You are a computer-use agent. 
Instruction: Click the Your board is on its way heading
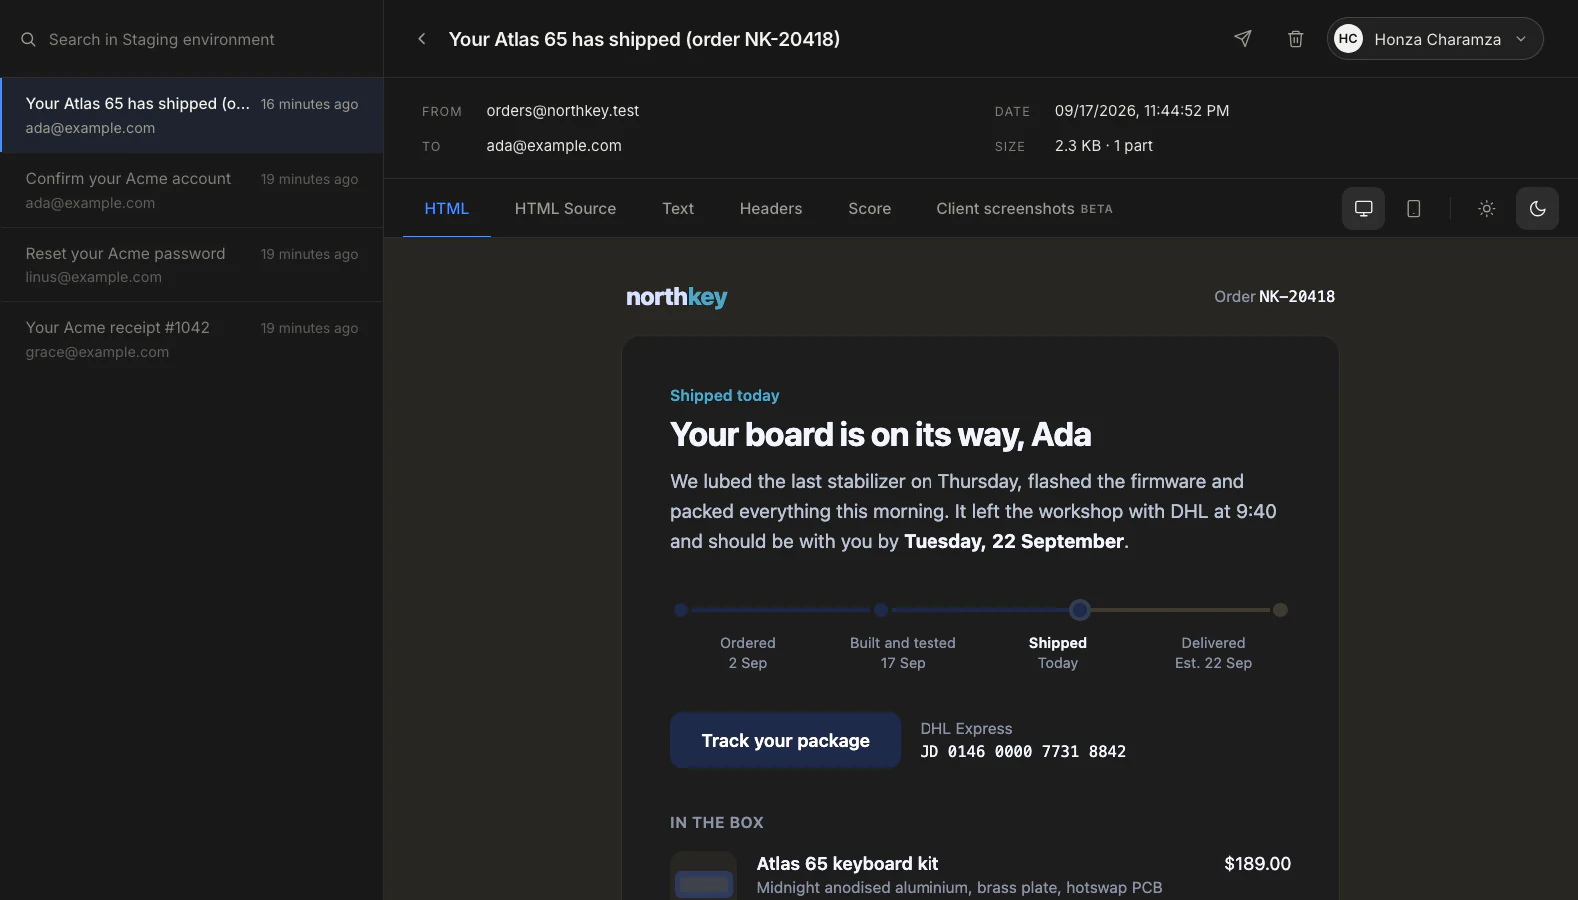tap(881, 435)
